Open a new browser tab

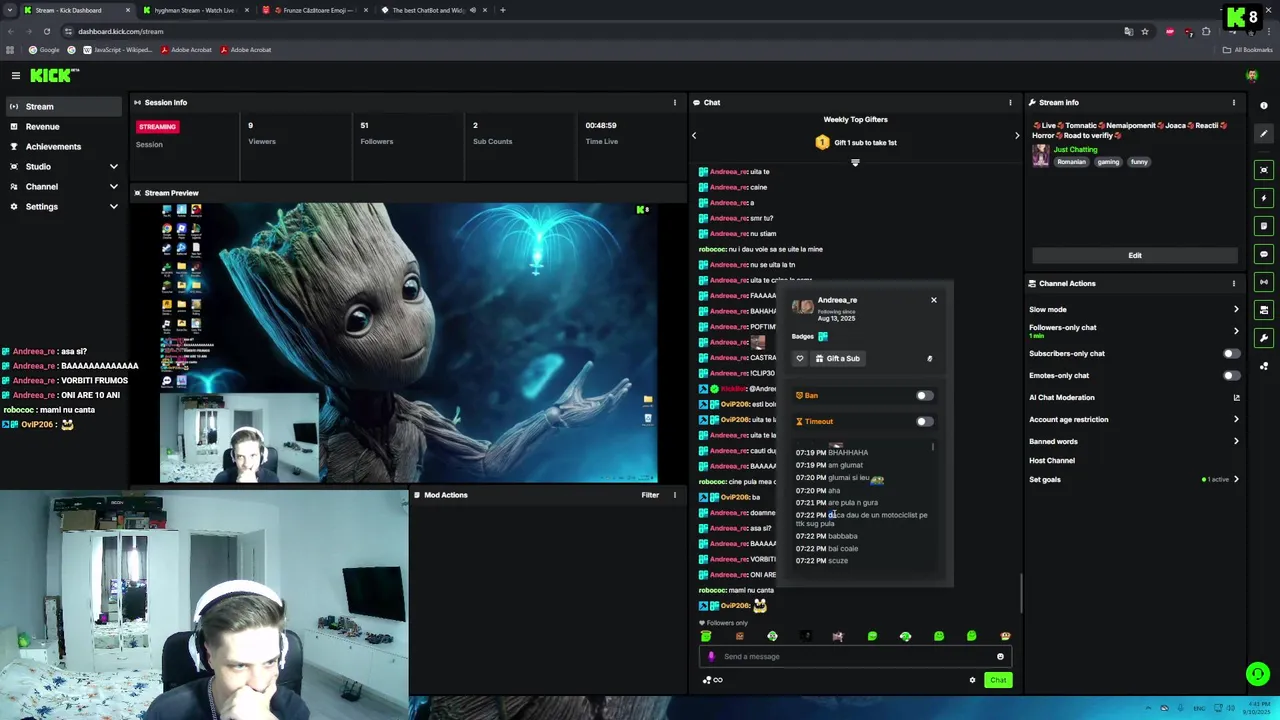click(x=502, y=10)
